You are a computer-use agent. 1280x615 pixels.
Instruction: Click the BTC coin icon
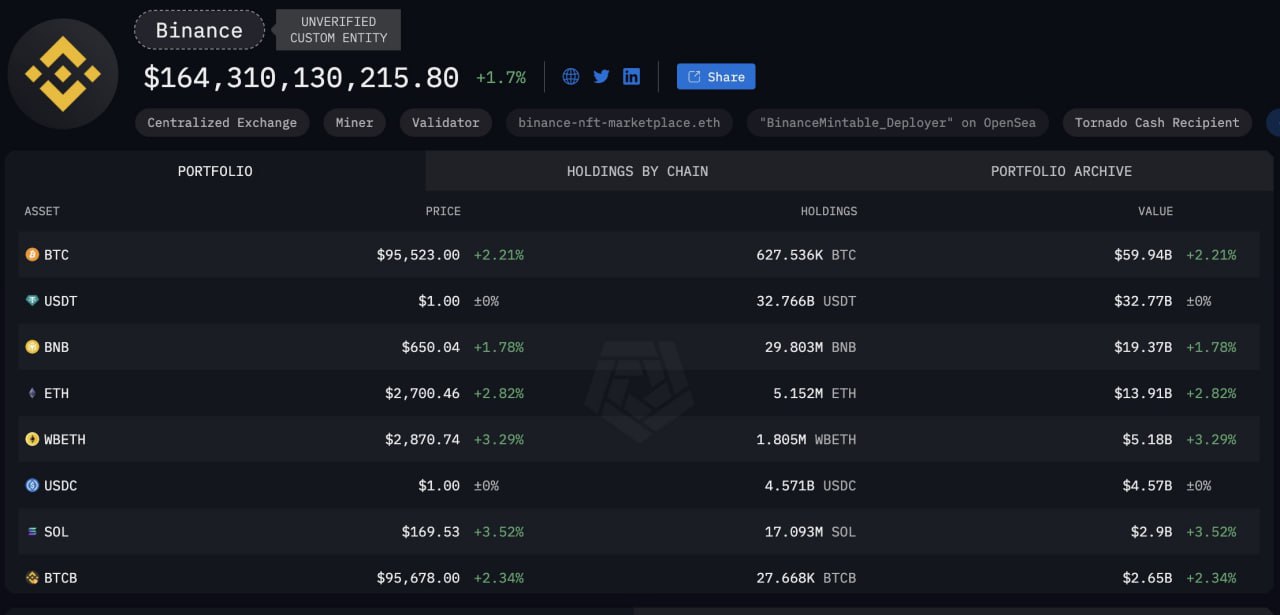pyautogui.click(x=32, y=255)
